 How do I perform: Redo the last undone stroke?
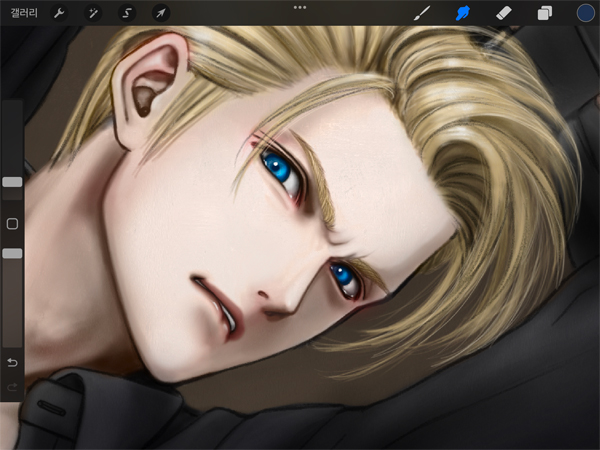click(x=12, y=387)
